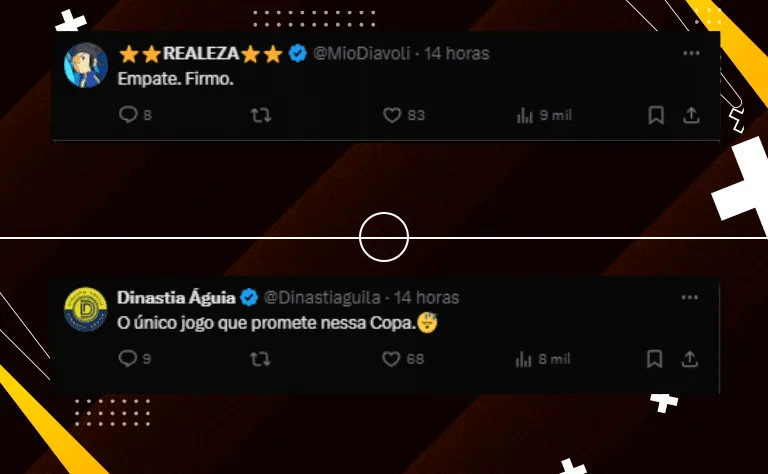Image resolution: width=768 pixels, height=474 pixels.
Task: Share the Dinastia Águia tweet
Action: pyautogui.click(x=690, y=358)
